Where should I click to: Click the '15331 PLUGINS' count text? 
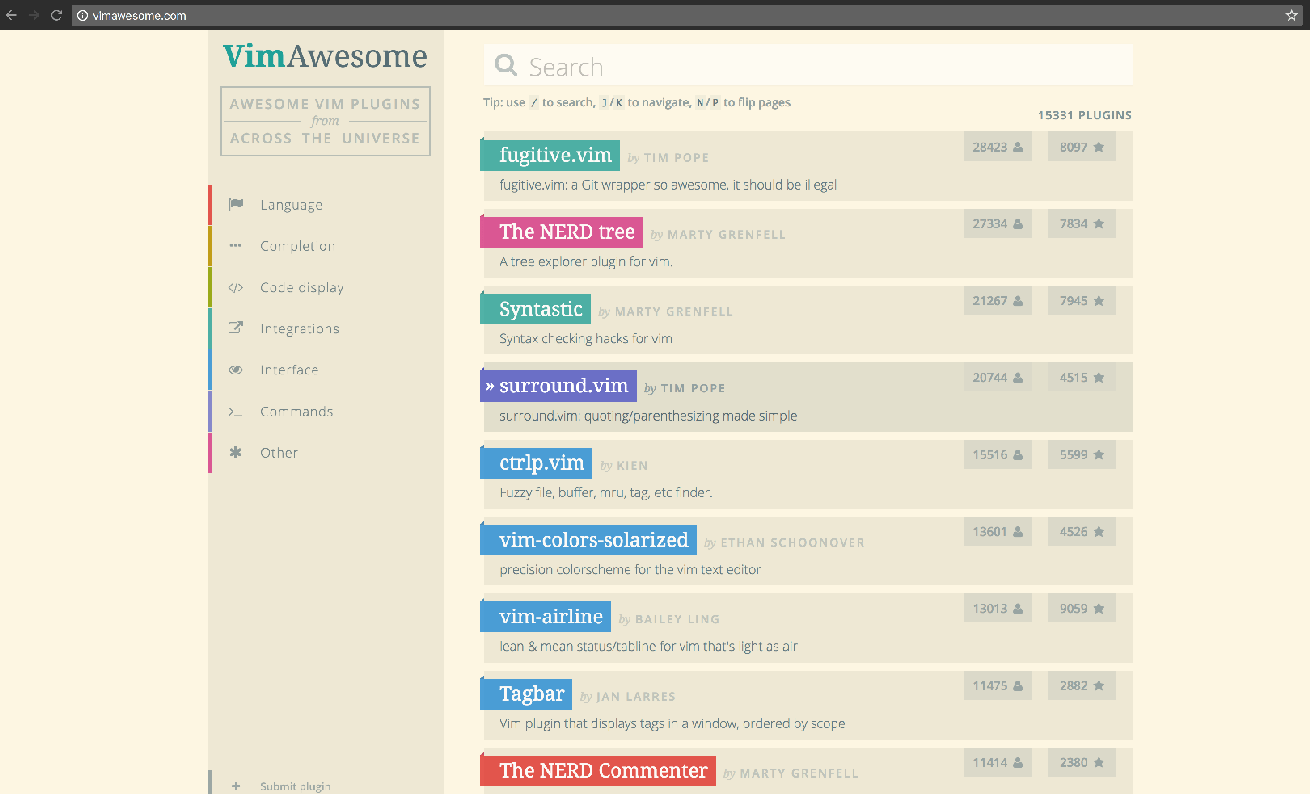pyautogui.click(x=1085, y=115)
